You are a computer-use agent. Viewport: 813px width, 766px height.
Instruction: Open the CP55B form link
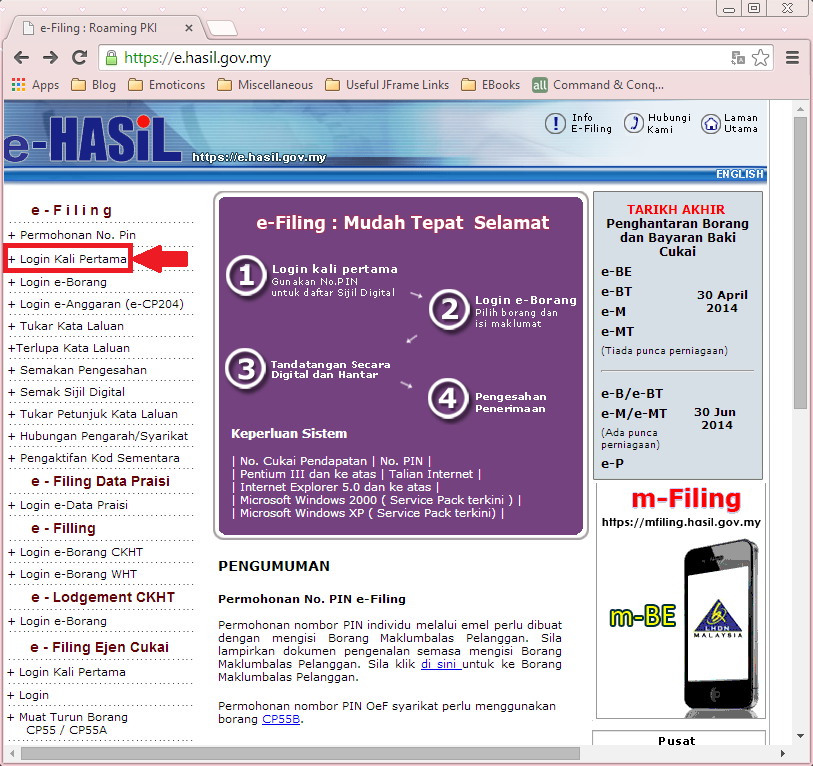[x=281, y=719]
